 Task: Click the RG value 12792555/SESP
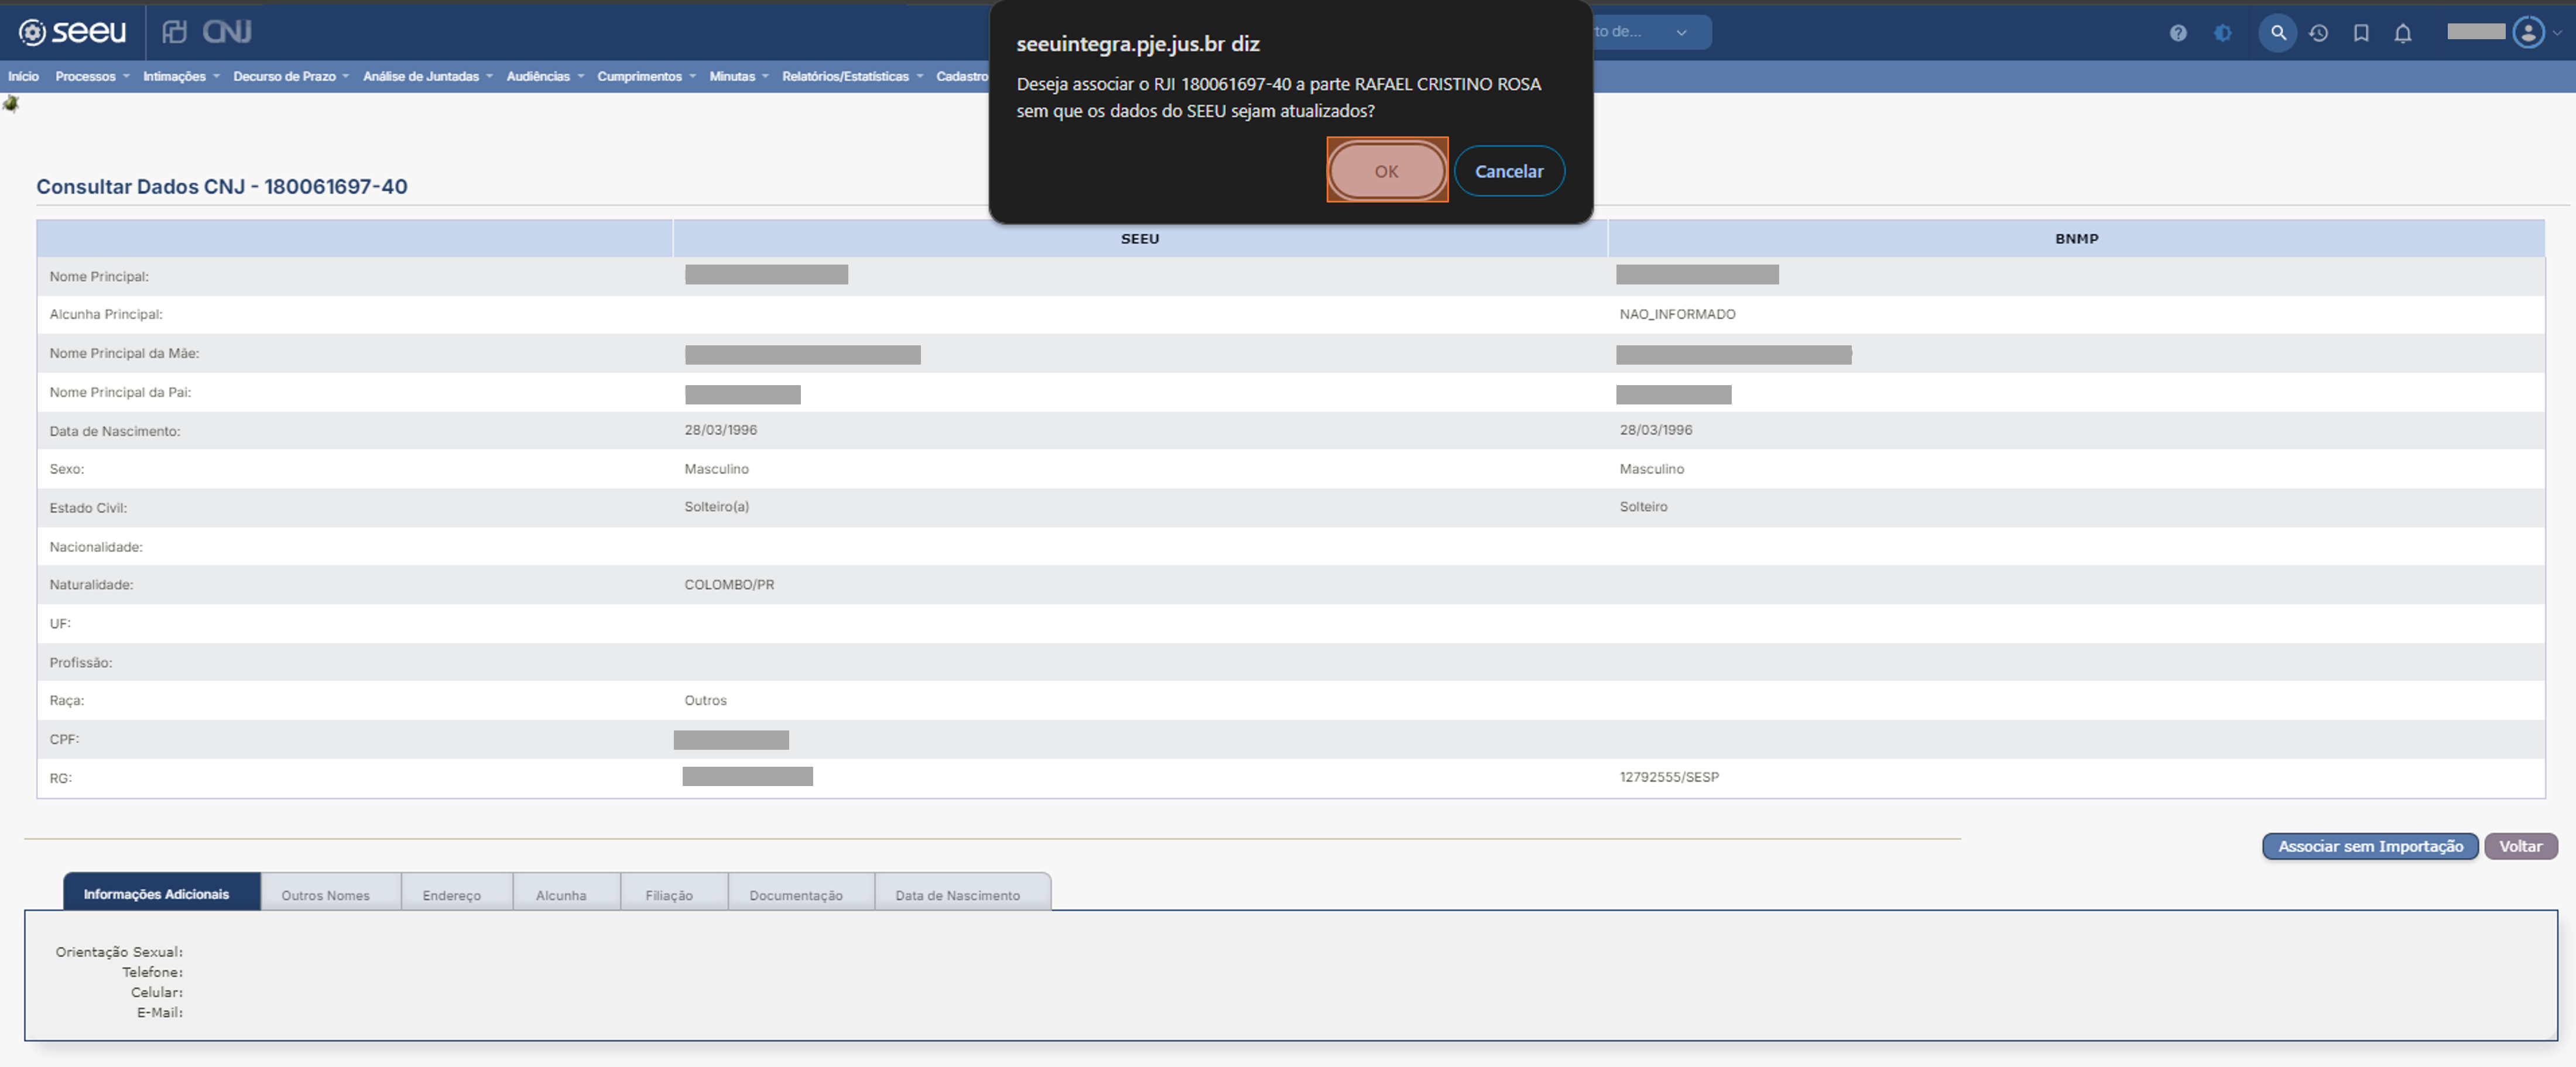coord(1669,777)
